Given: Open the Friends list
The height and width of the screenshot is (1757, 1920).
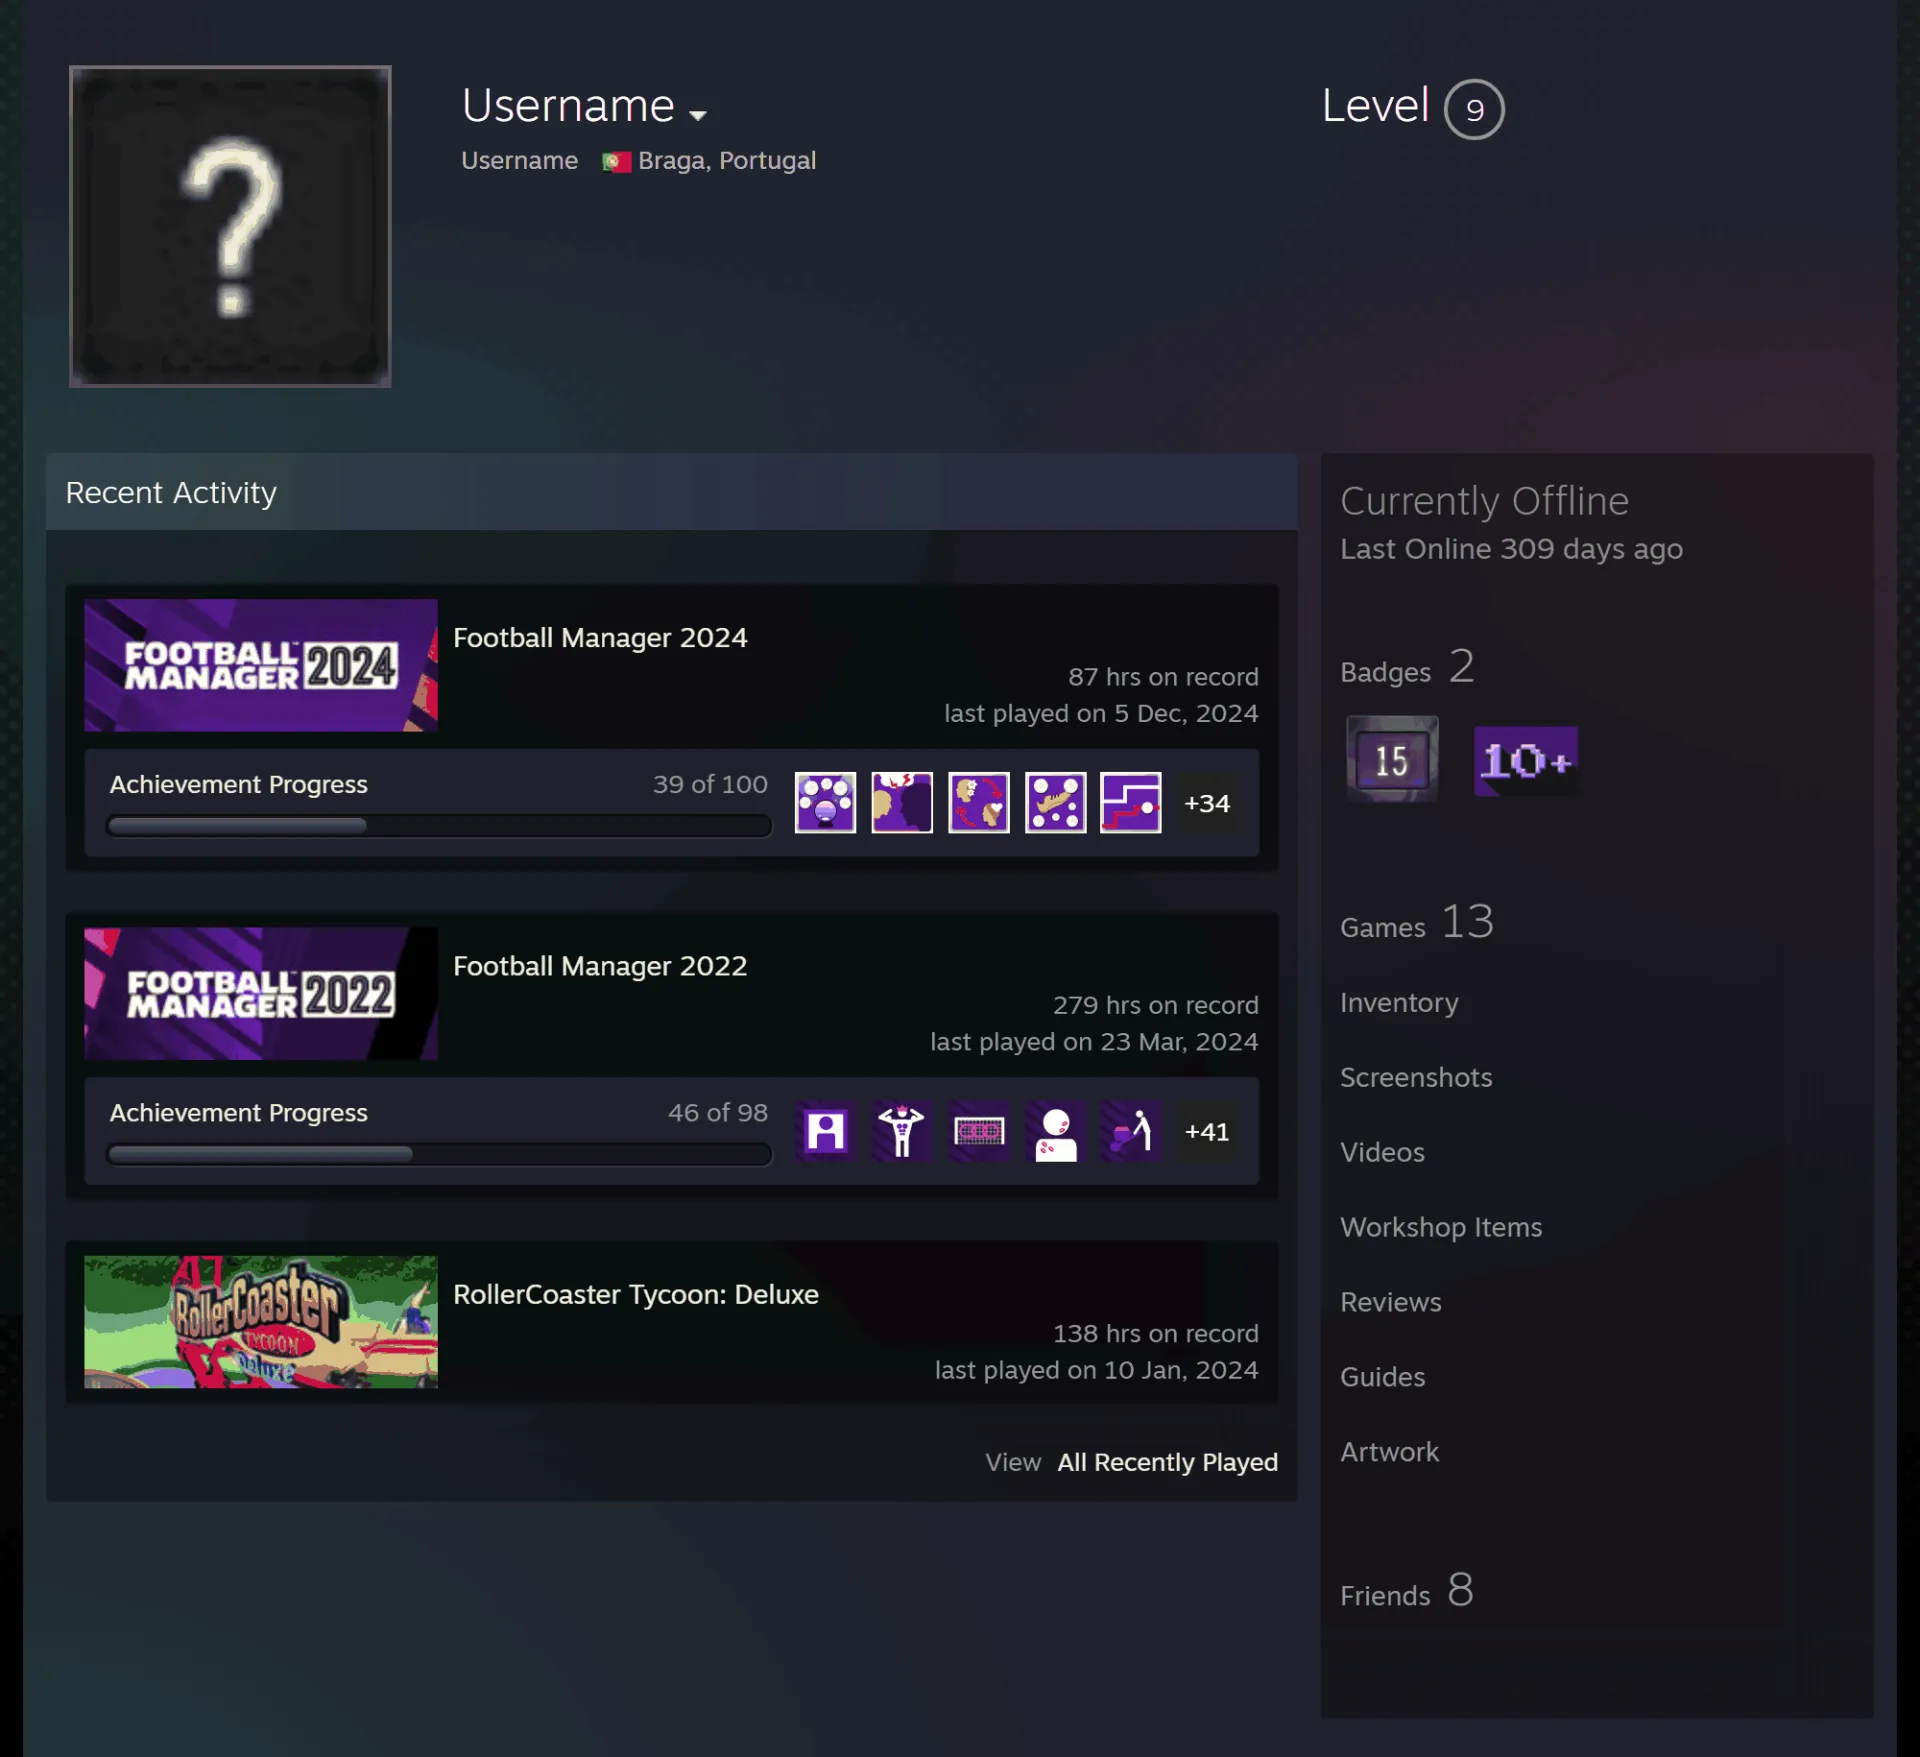Looking at the screenshot, I should click(1406, 1591).
